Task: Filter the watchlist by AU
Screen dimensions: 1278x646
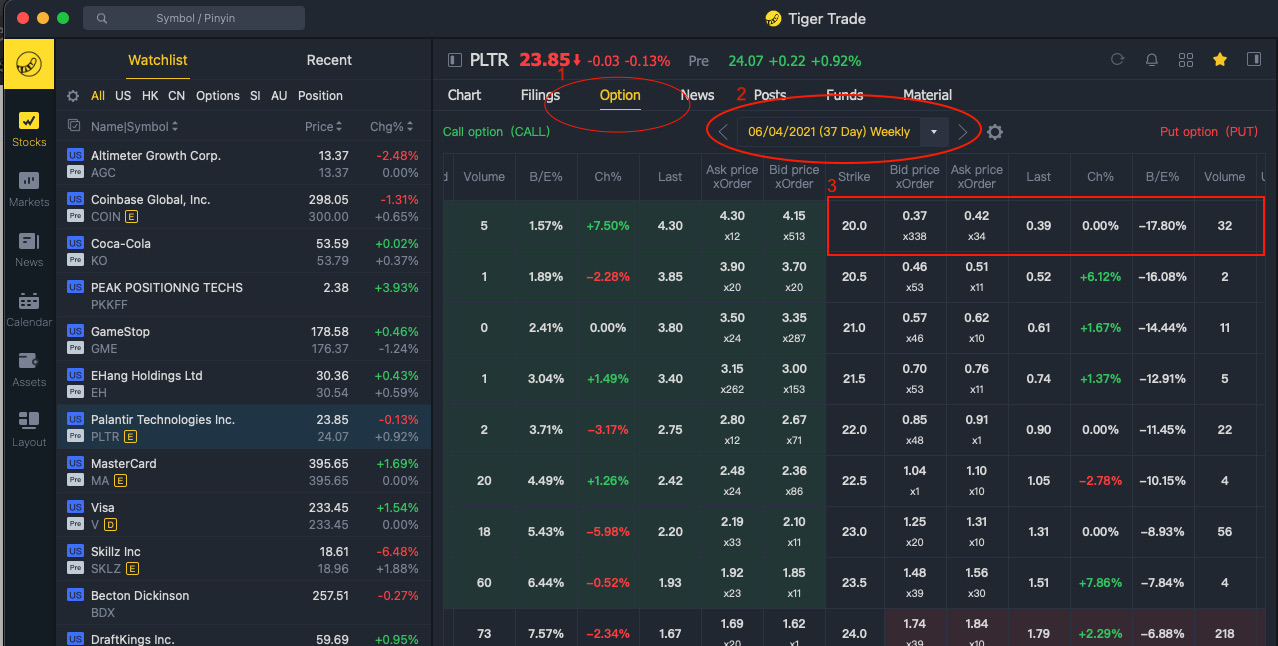Action: click(279, 96)
